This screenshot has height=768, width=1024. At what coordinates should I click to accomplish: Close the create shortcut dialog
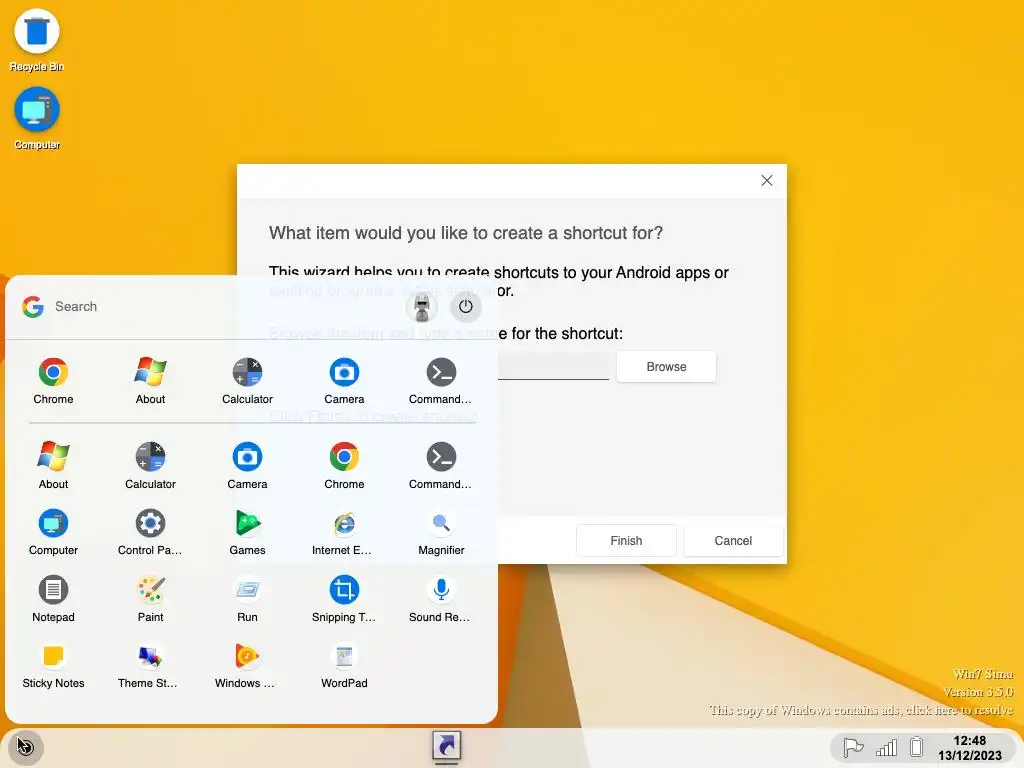pos(767,180)
